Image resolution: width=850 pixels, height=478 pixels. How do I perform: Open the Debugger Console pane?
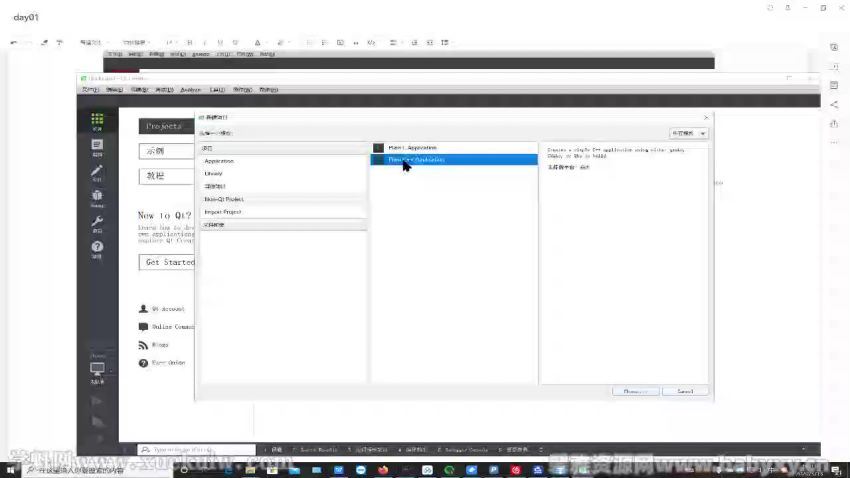462,450
